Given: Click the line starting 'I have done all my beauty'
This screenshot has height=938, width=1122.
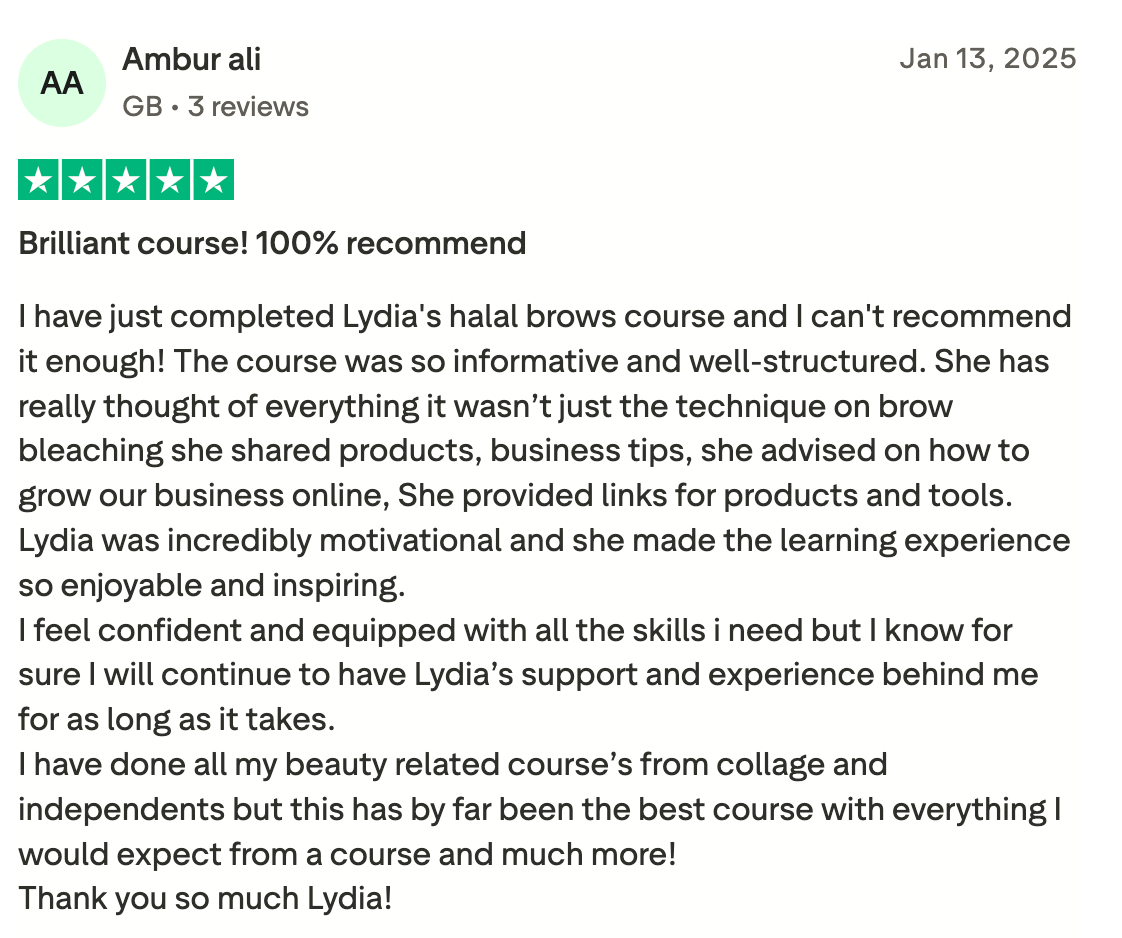Looking at the screenshot, I should pos(452,765).
